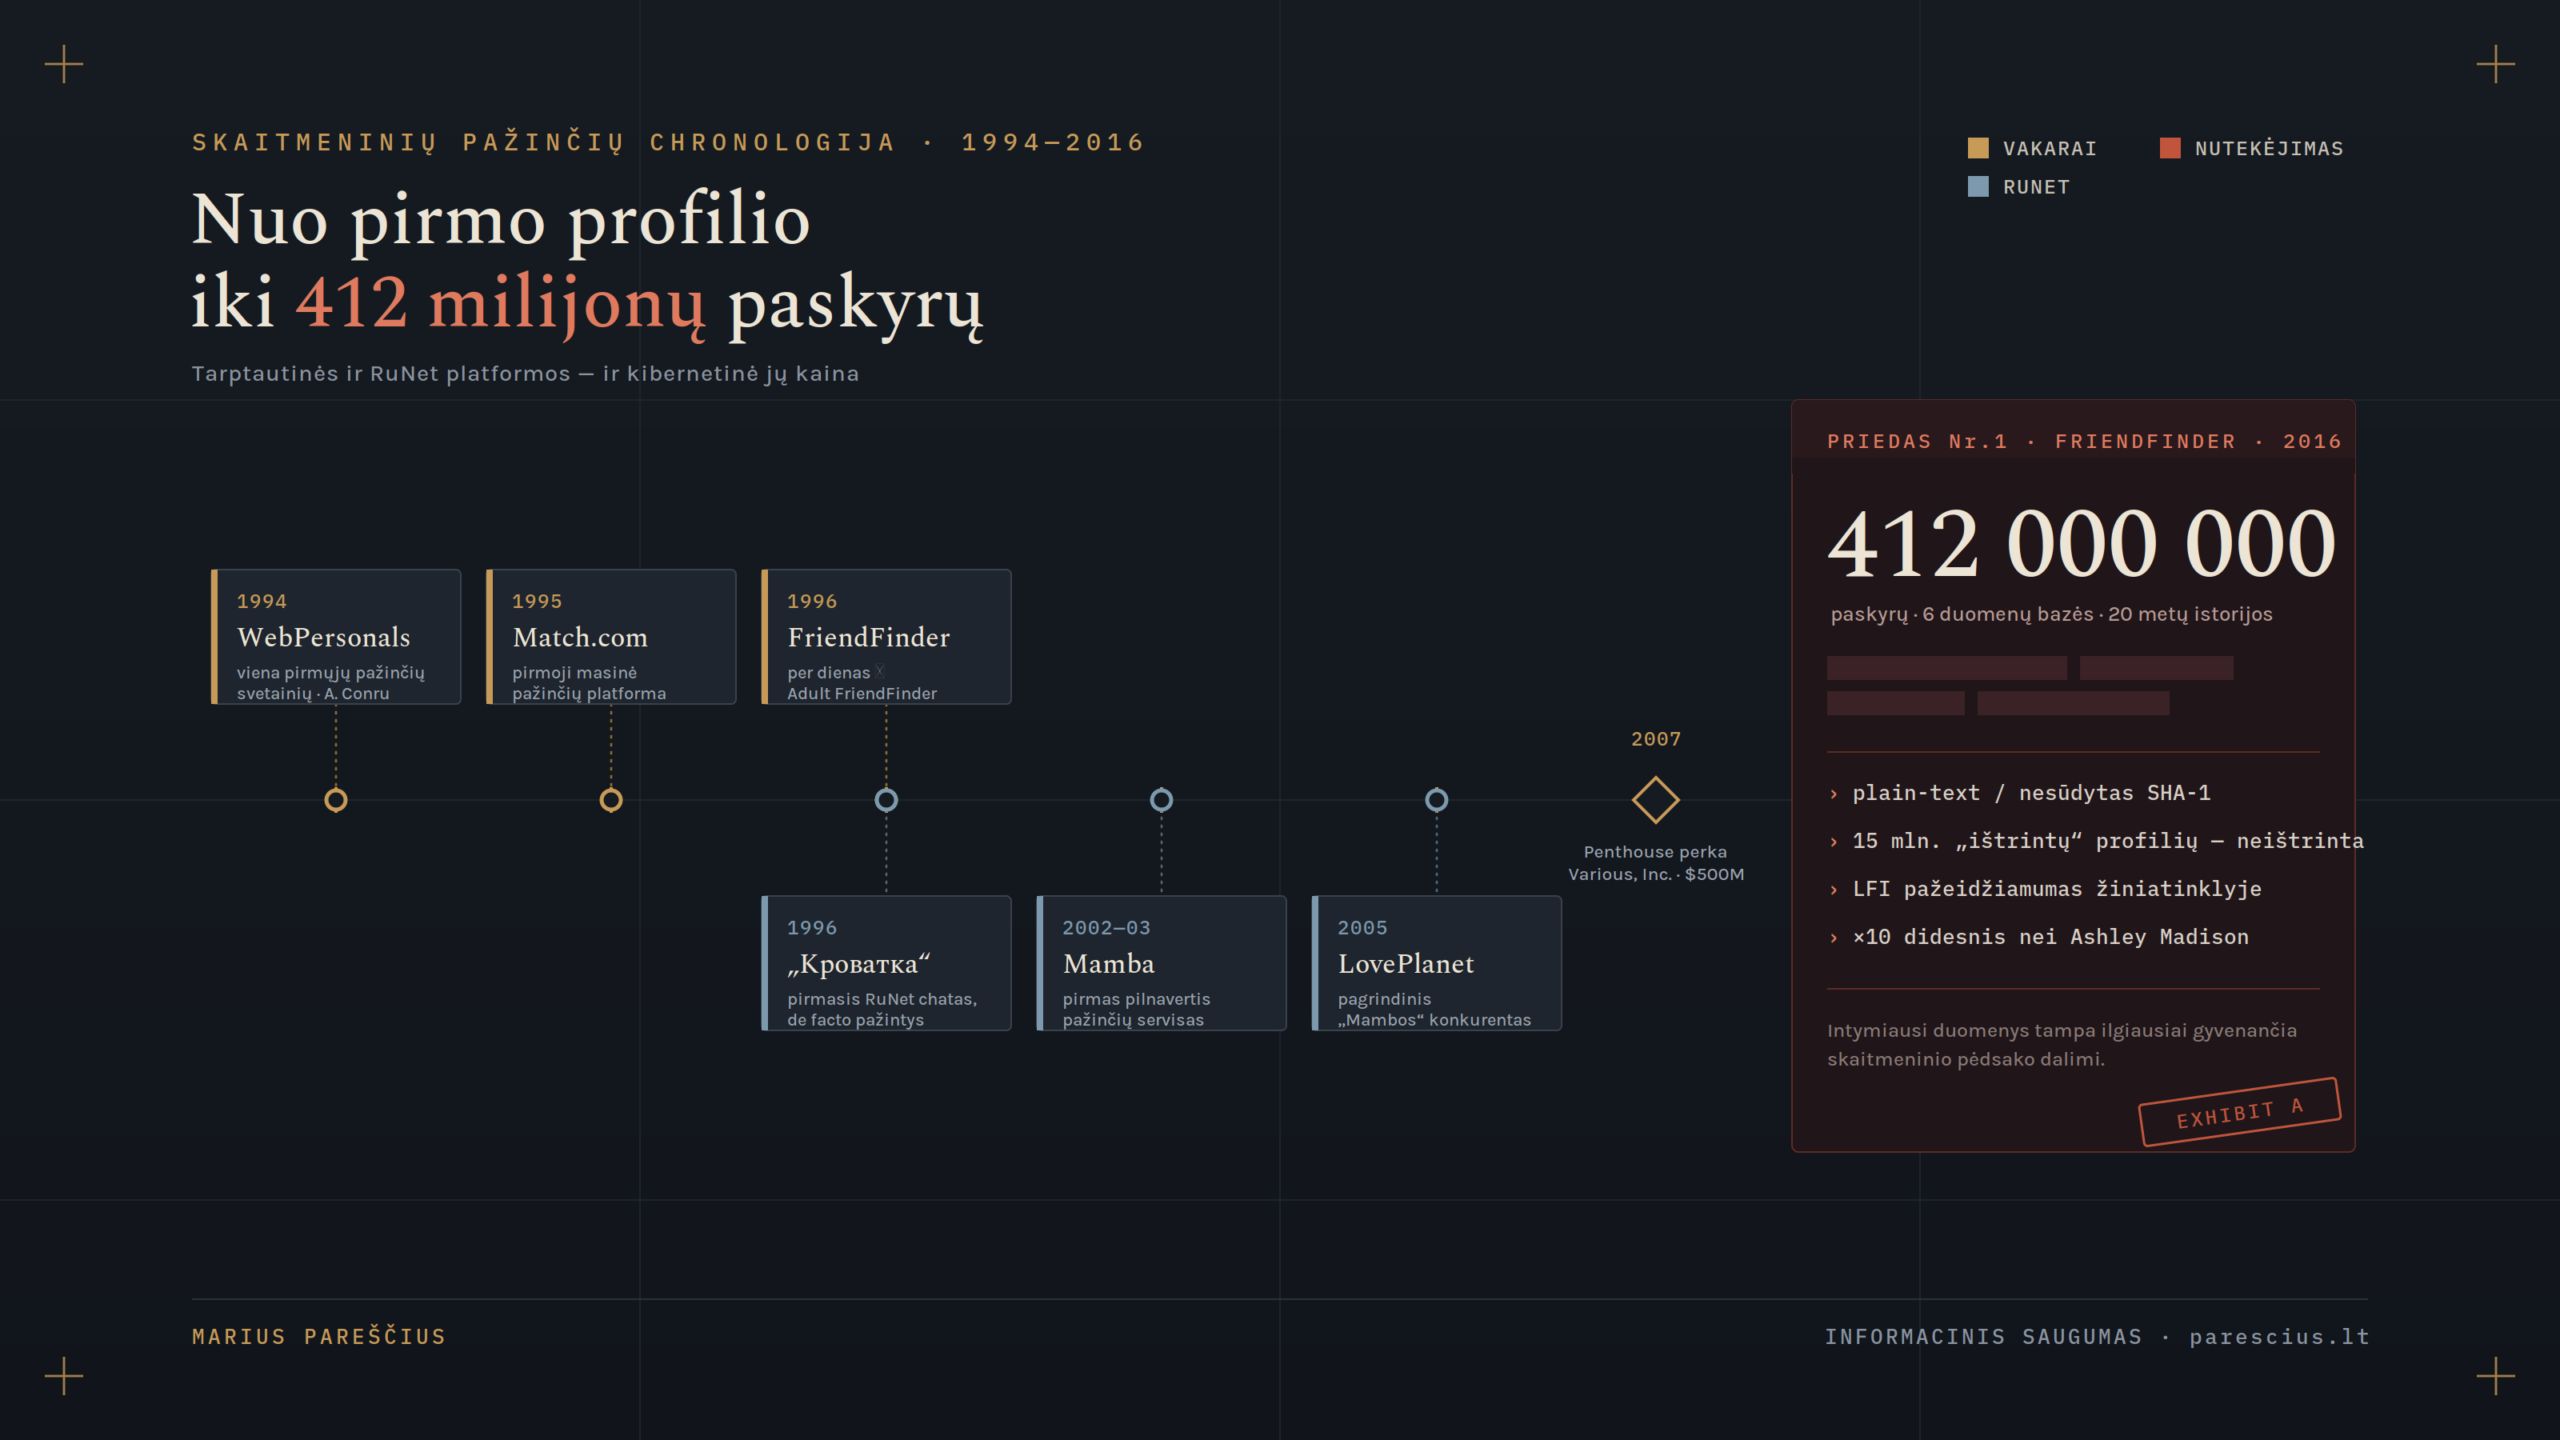Select the 1994 WebPersonals timeline card
The width and height of the screenshot is (2560, 1440).
point(336,637)
